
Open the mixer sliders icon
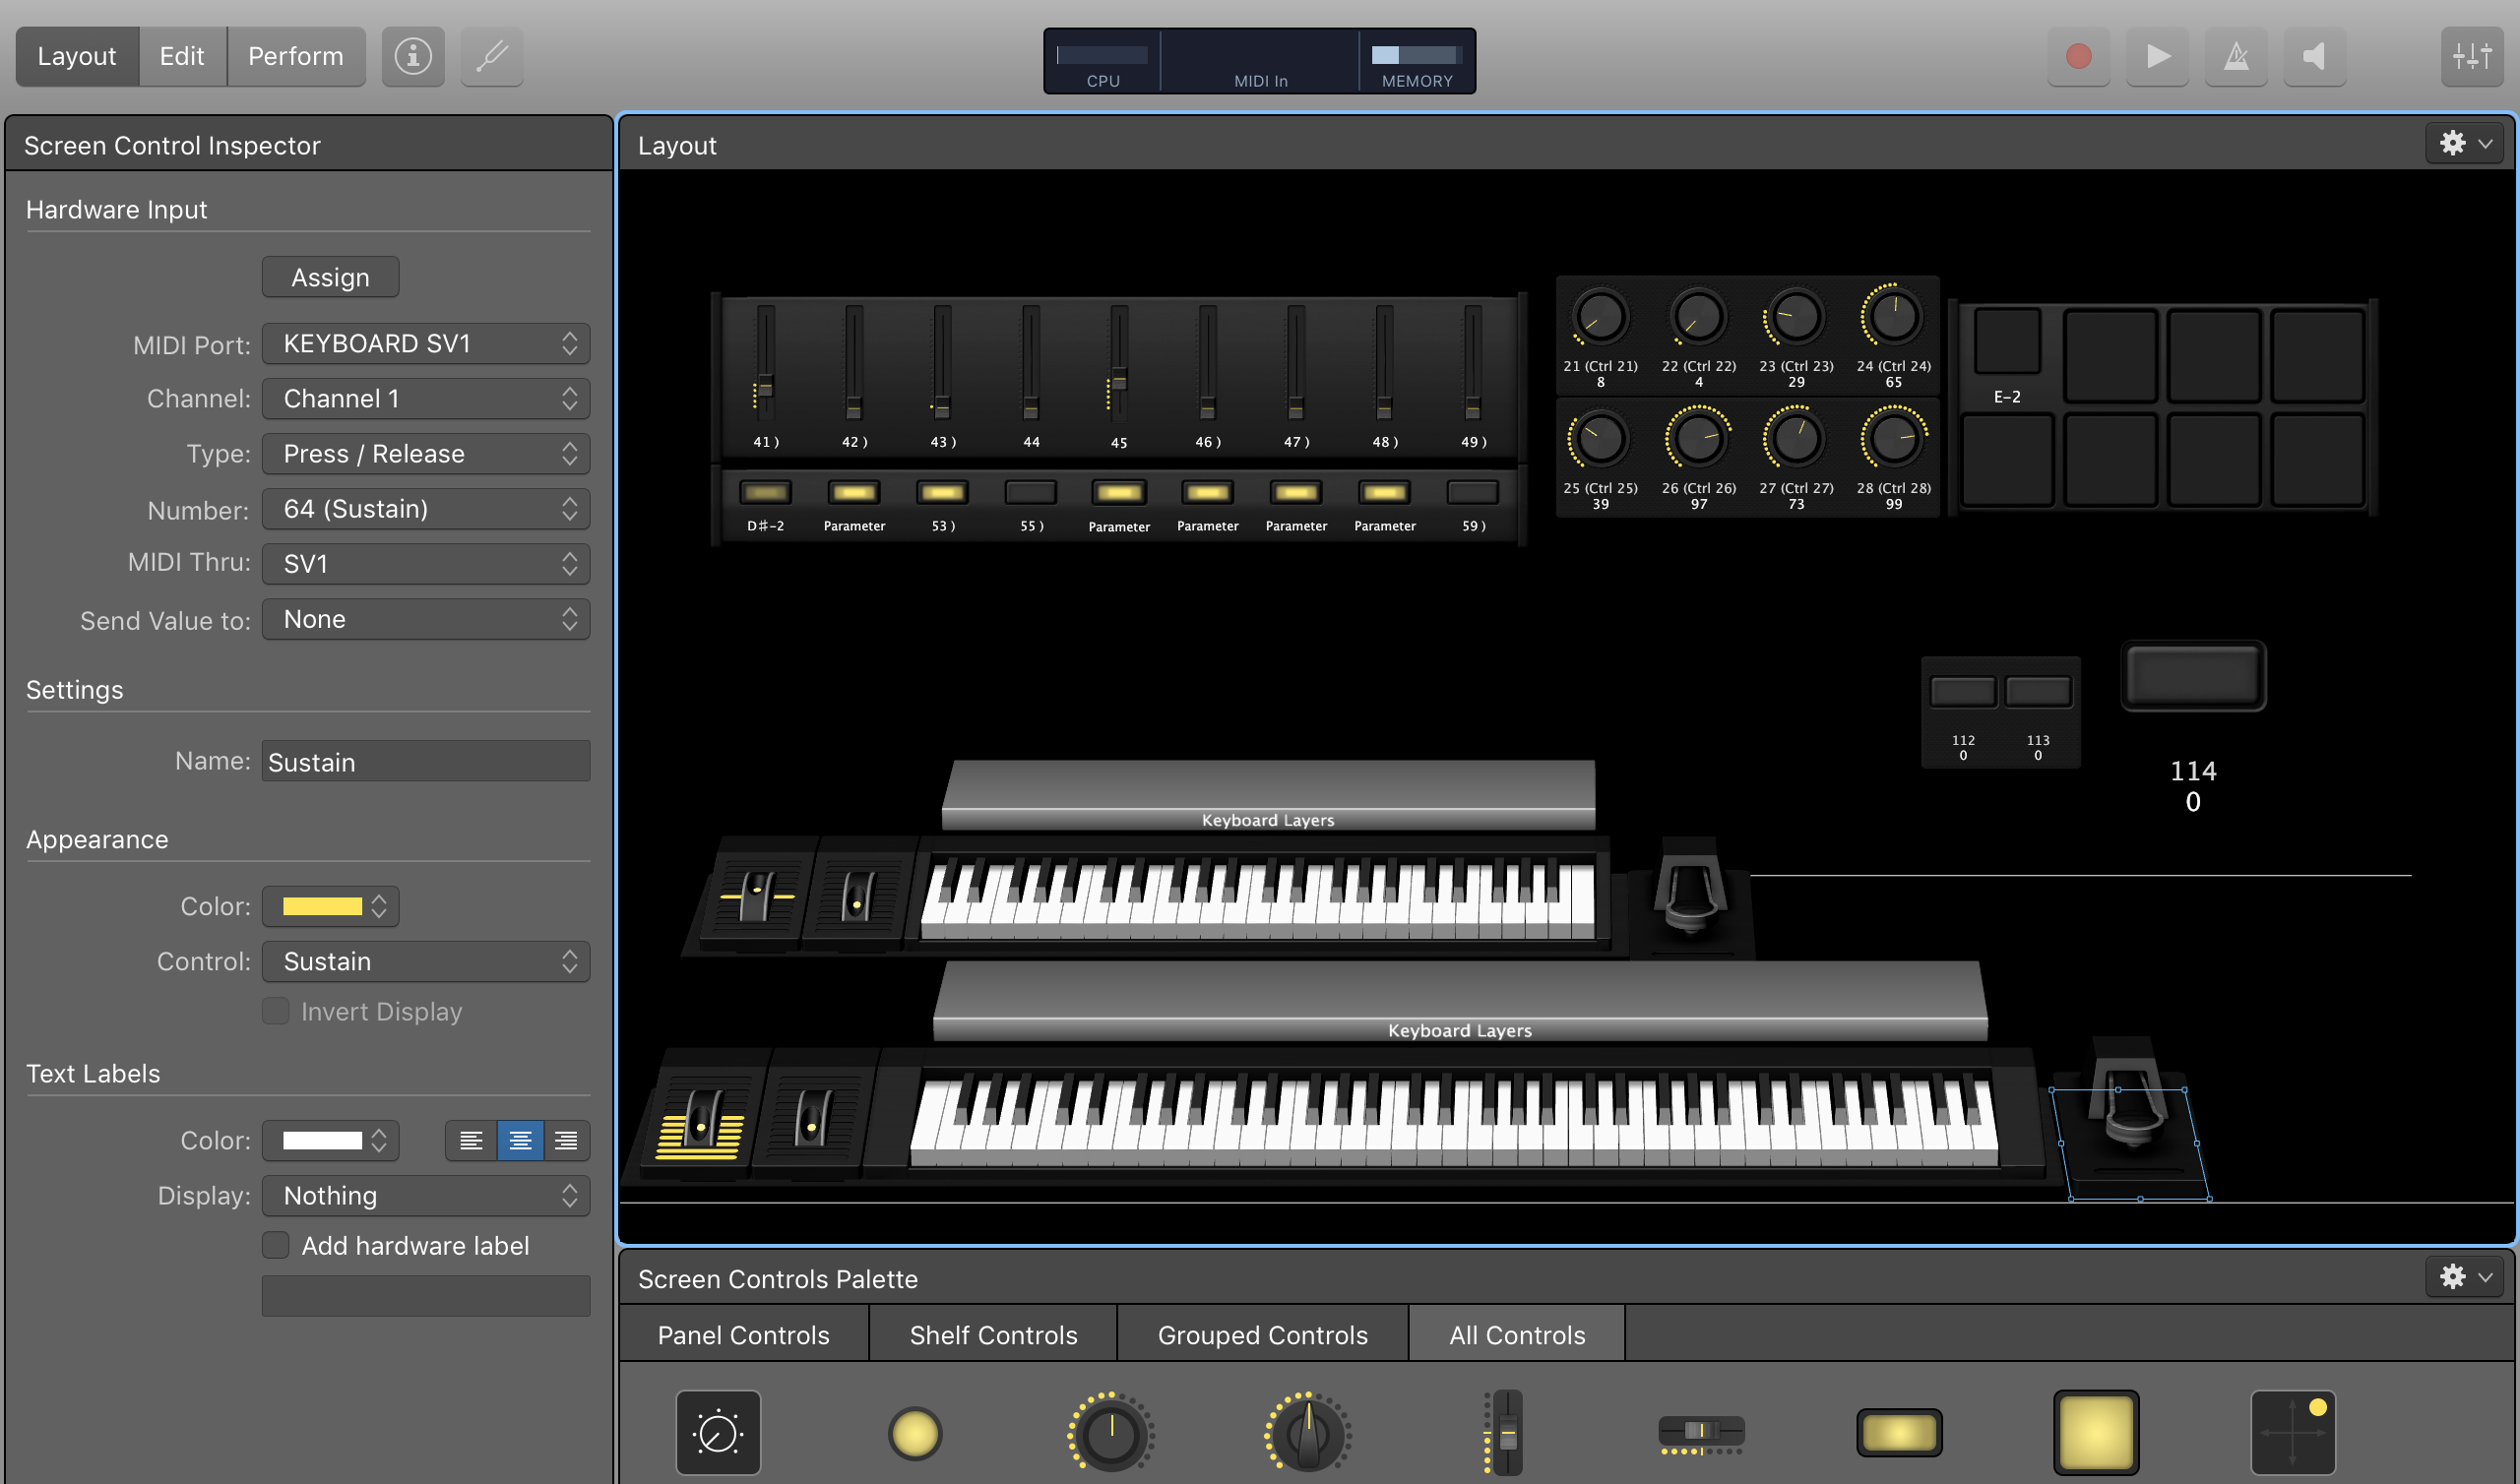(x=2471, y=56)
